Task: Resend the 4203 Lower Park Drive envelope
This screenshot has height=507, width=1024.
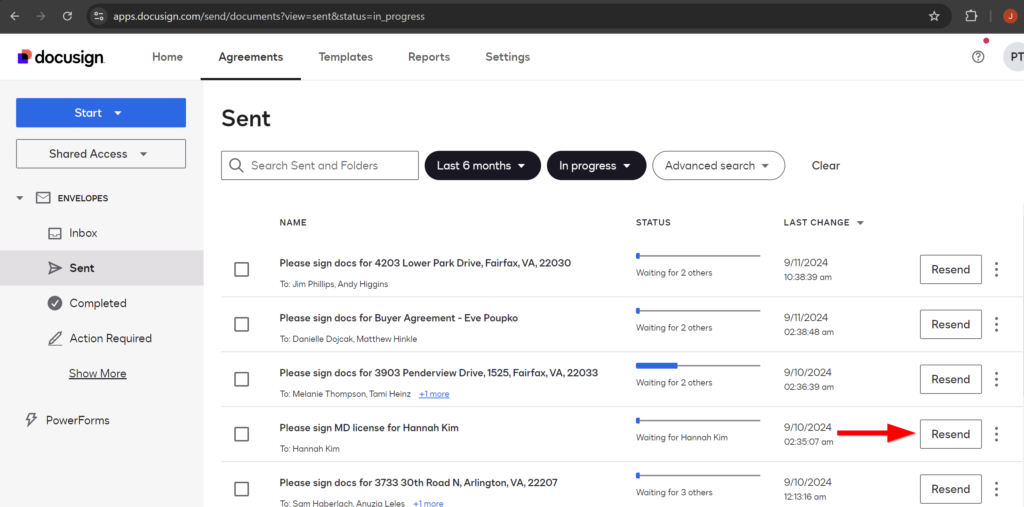Action: pos(950,269)
